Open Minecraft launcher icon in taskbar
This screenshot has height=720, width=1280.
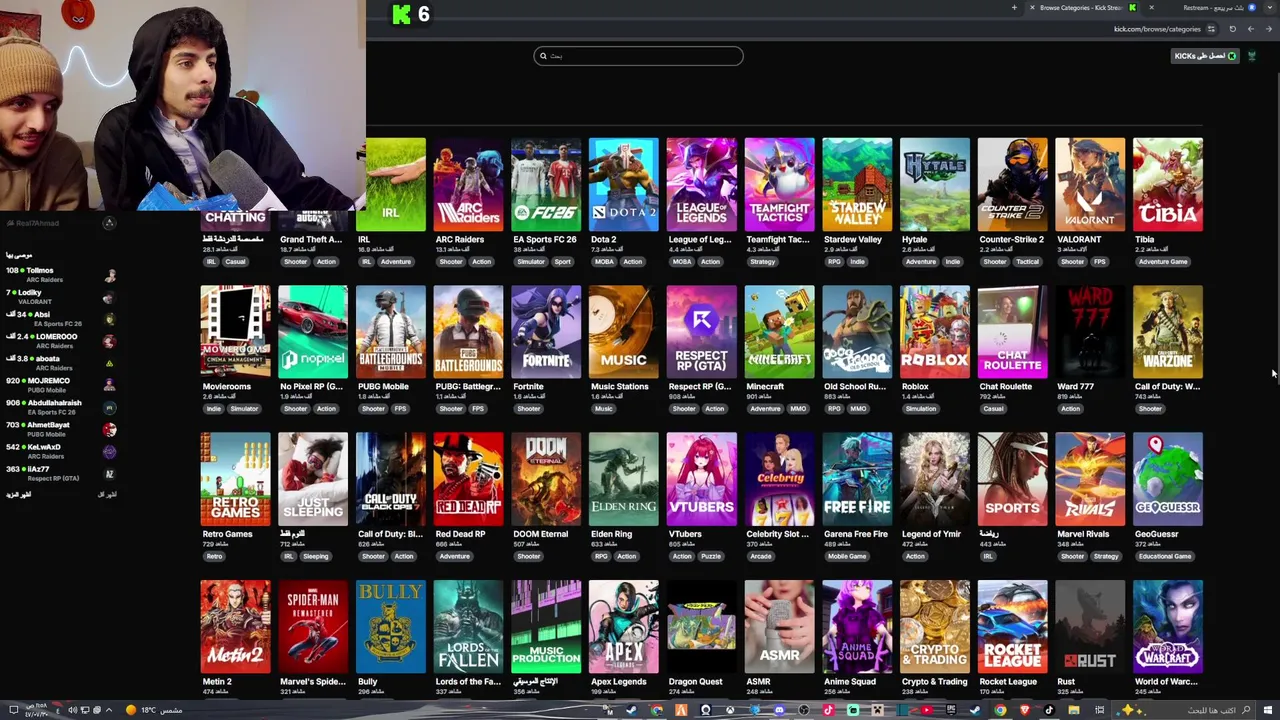click(878, 710)
